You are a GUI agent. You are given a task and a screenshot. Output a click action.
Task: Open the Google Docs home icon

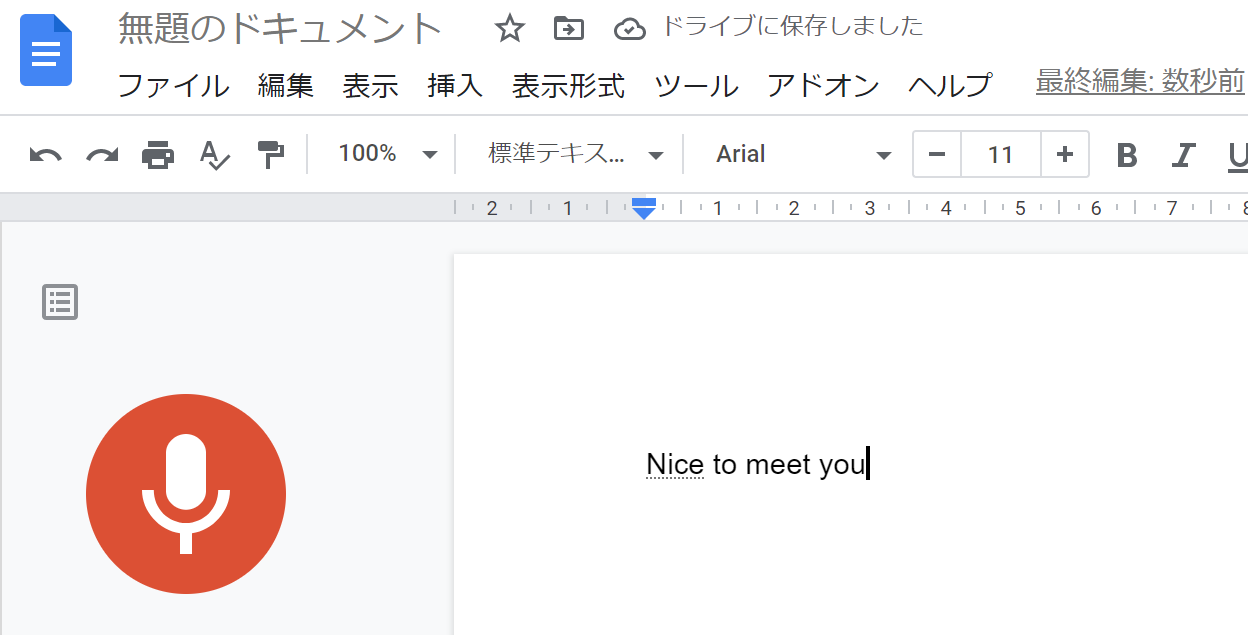(x=46, y=50)
